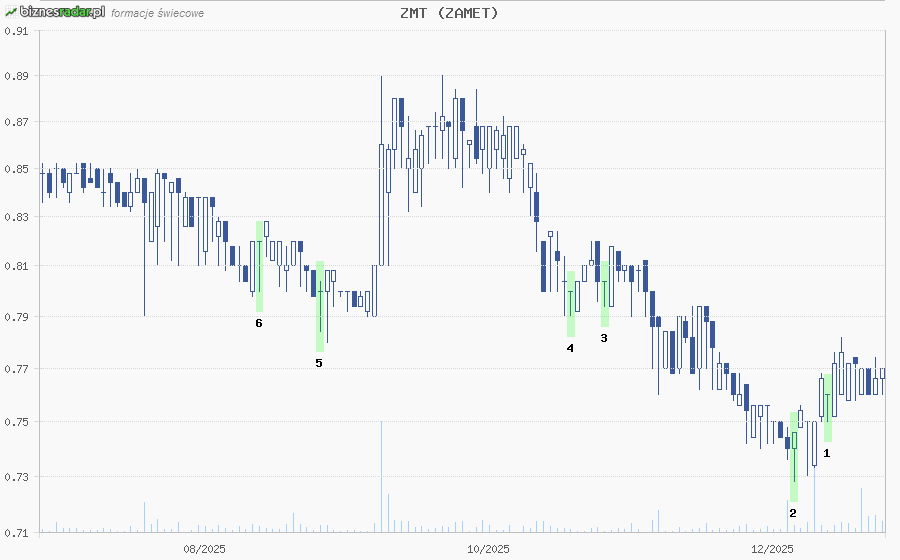Image resolution: width=900 pixels, height=560 pixels.
Task: Pick candlestick pattern marker number 6
Action: [x=259, y=323]
